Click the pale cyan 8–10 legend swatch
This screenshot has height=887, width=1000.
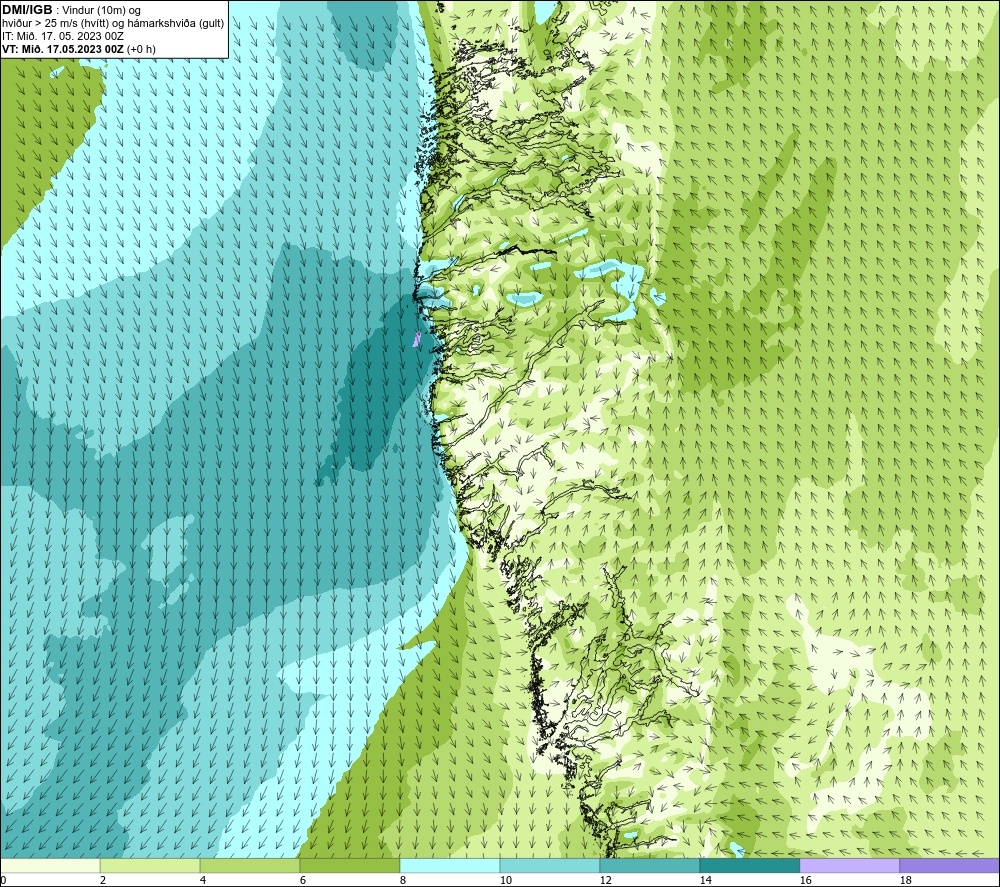[x=450, y=866]
